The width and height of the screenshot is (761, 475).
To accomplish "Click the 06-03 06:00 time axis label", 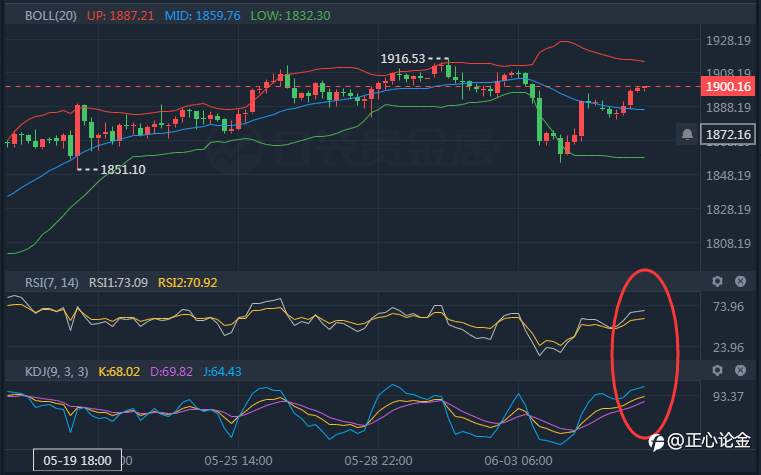I will [x=518, y=460].
